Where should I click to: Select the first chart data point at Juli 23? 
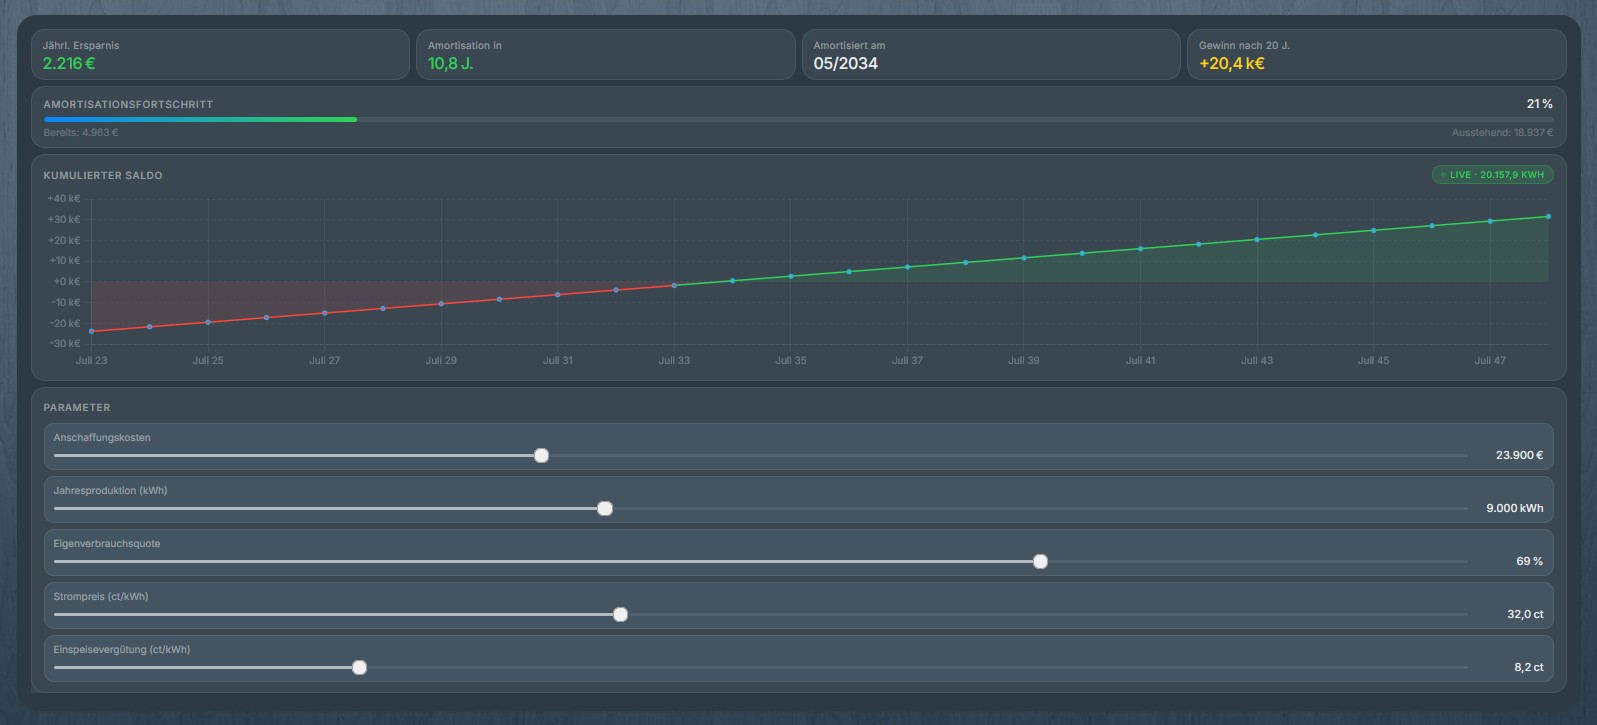point(92,331)
